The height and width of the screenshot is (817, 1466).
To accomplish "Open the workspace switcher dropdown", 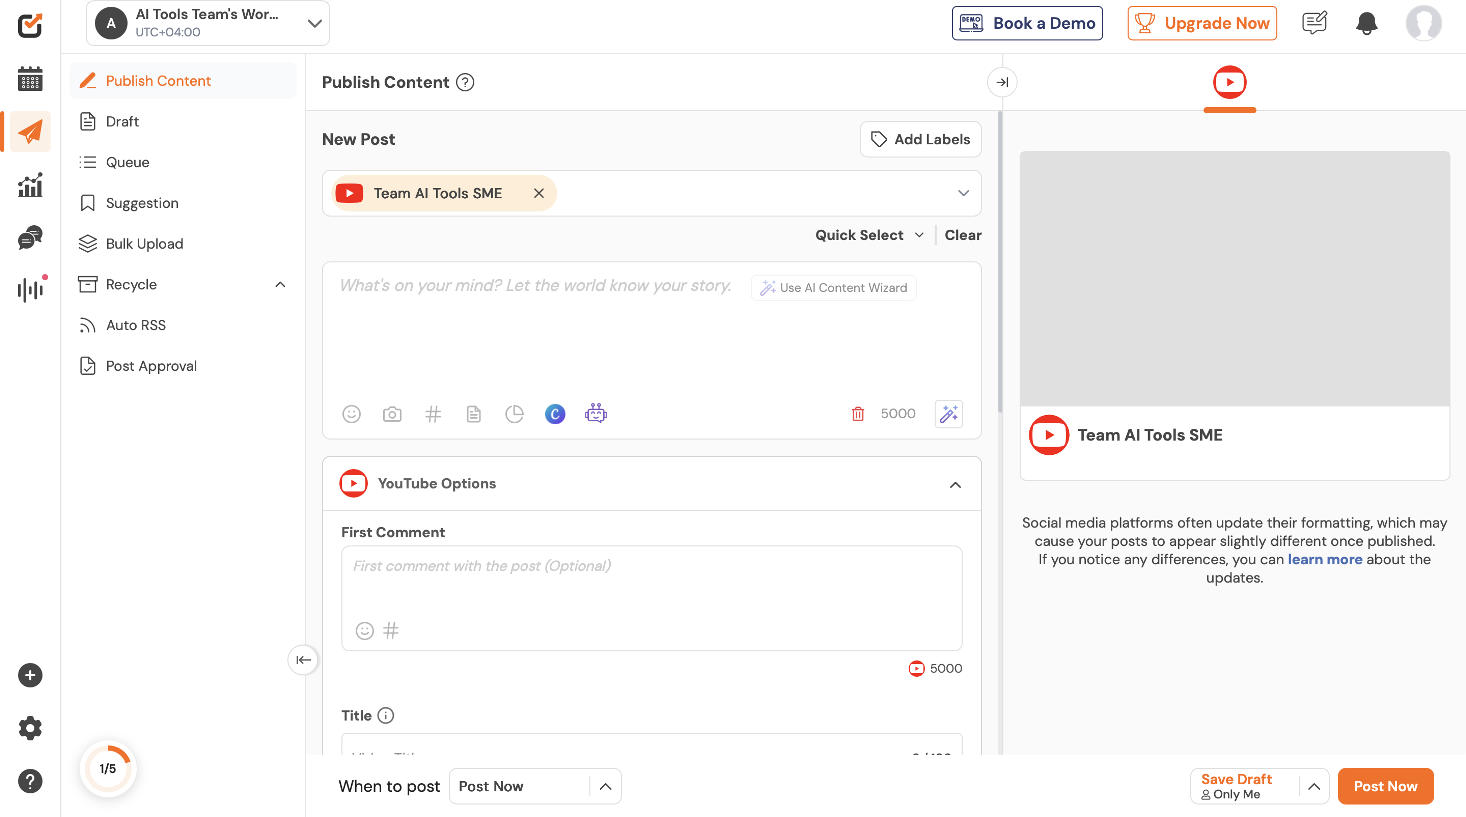I will (315, 22).
